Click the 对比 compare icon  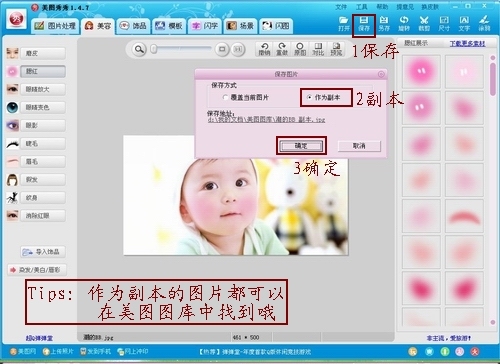click(318, 49)
